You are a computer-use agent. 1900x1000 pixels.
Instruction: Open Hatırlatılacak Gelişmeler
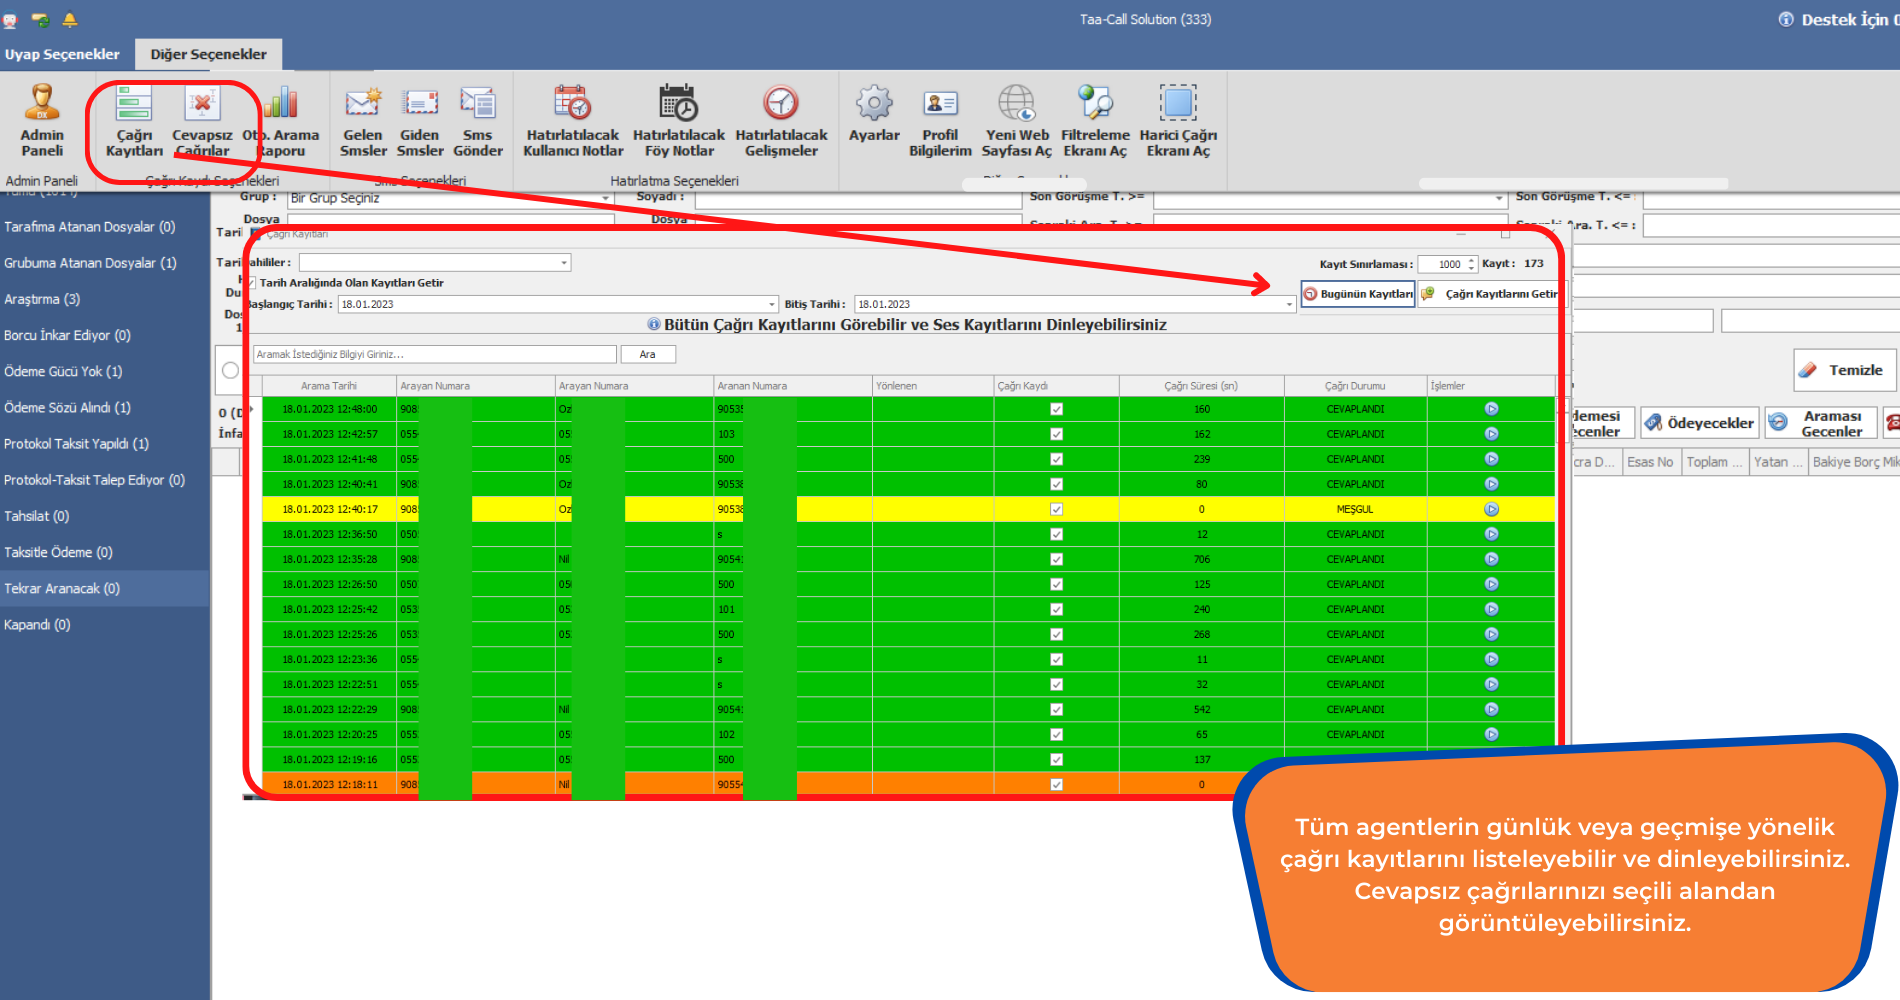(781, 121)
